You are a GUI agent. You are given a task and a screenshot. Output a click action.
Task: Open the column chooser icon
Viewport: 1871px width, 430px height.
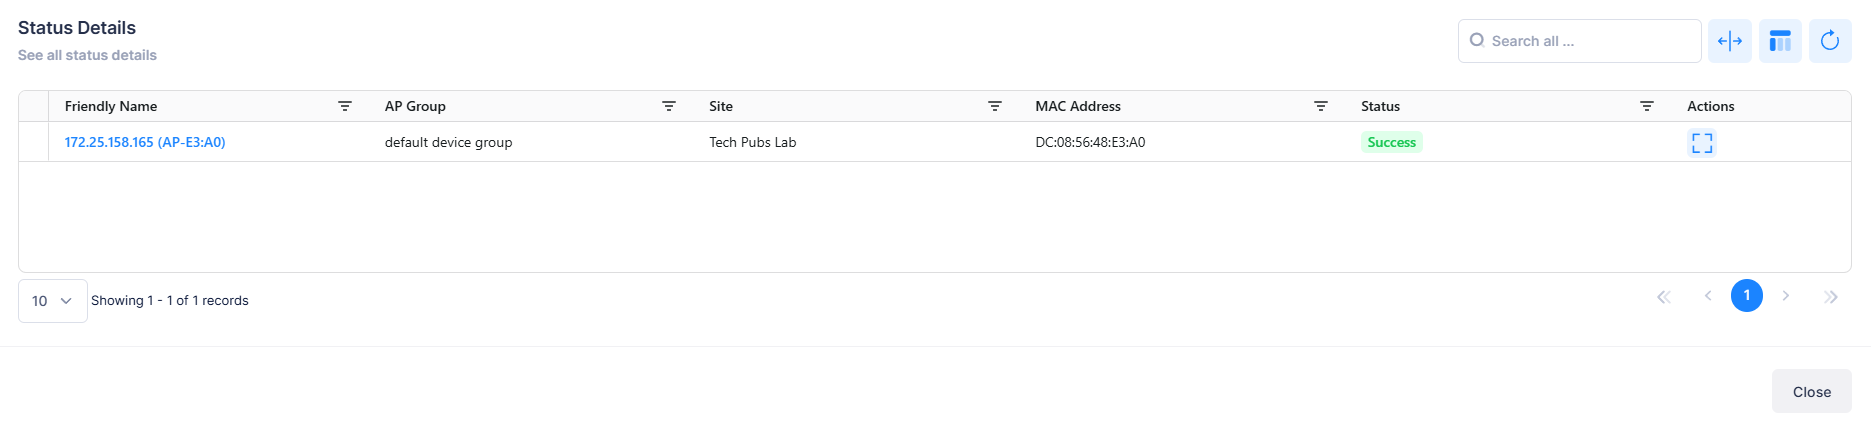(x=1780, y=41)
